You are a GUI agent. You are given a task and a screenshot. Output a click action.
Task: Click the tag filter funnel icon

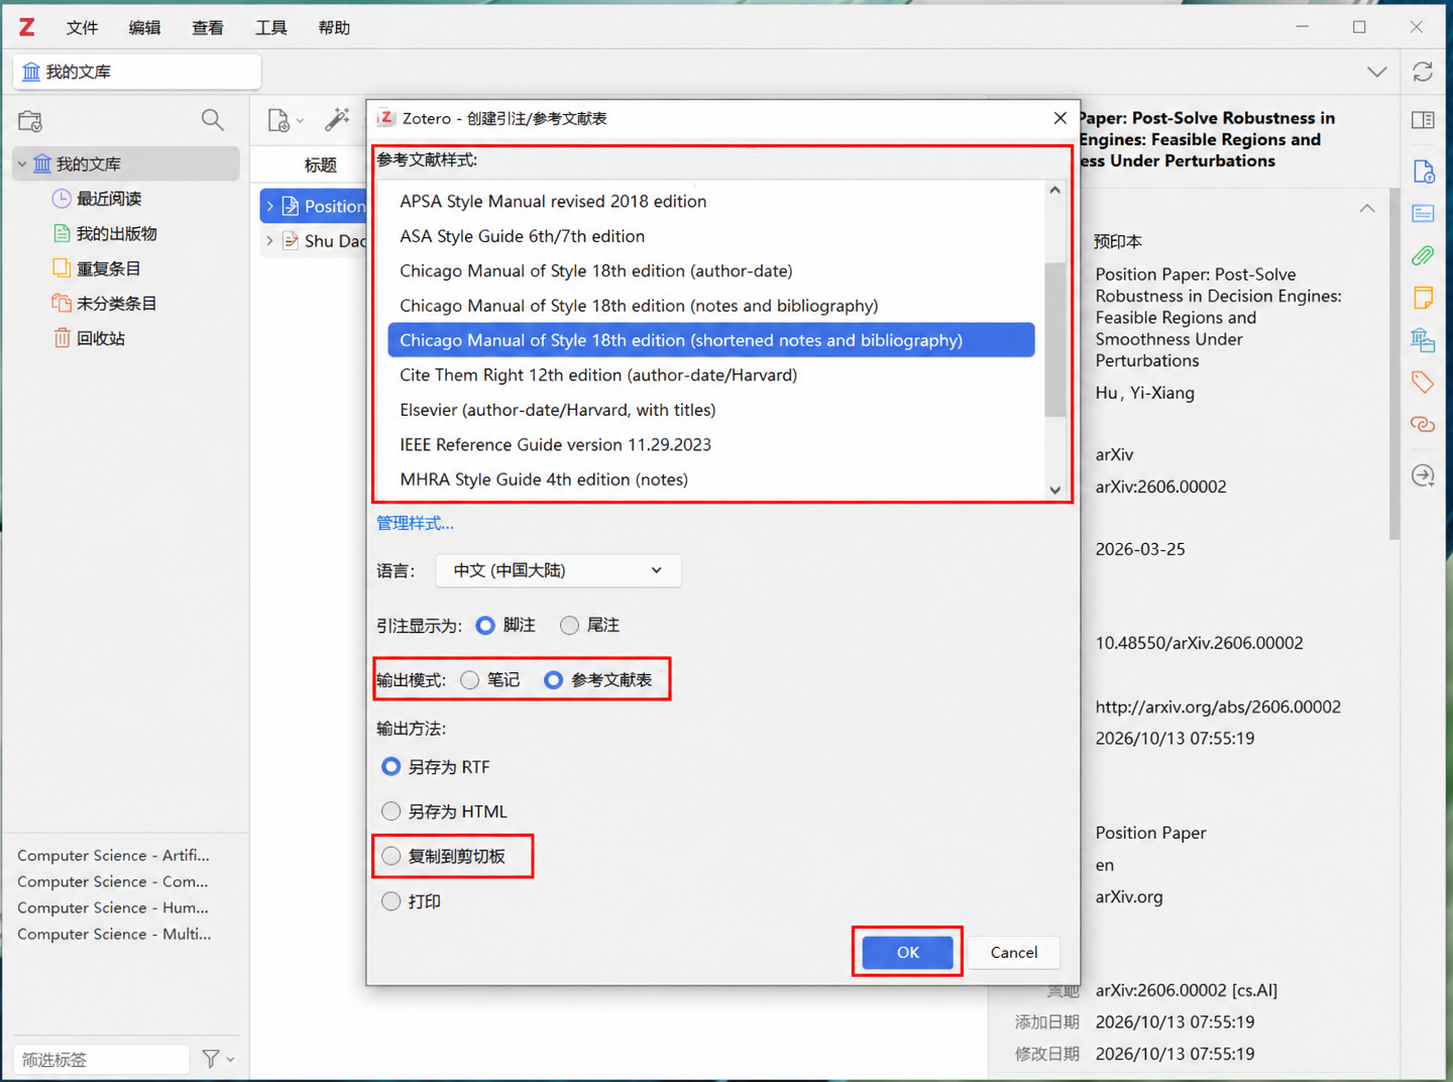point(211,1058)
